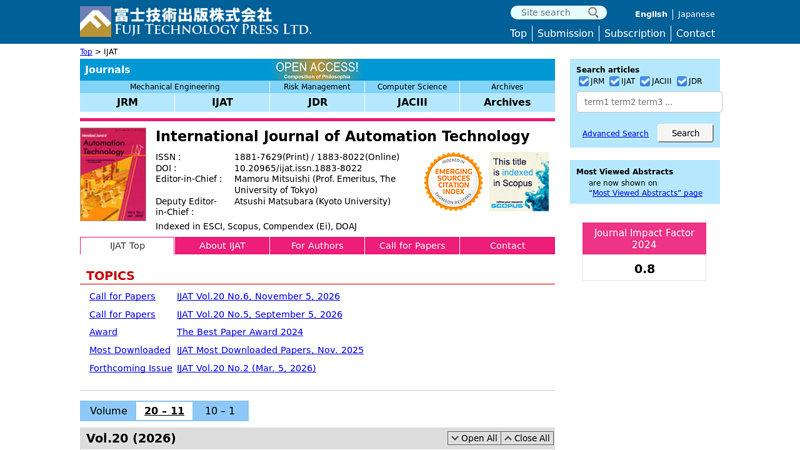Click the IJAT journal cover thumbnail
800x450 pixels.
[x=113, y=174]
